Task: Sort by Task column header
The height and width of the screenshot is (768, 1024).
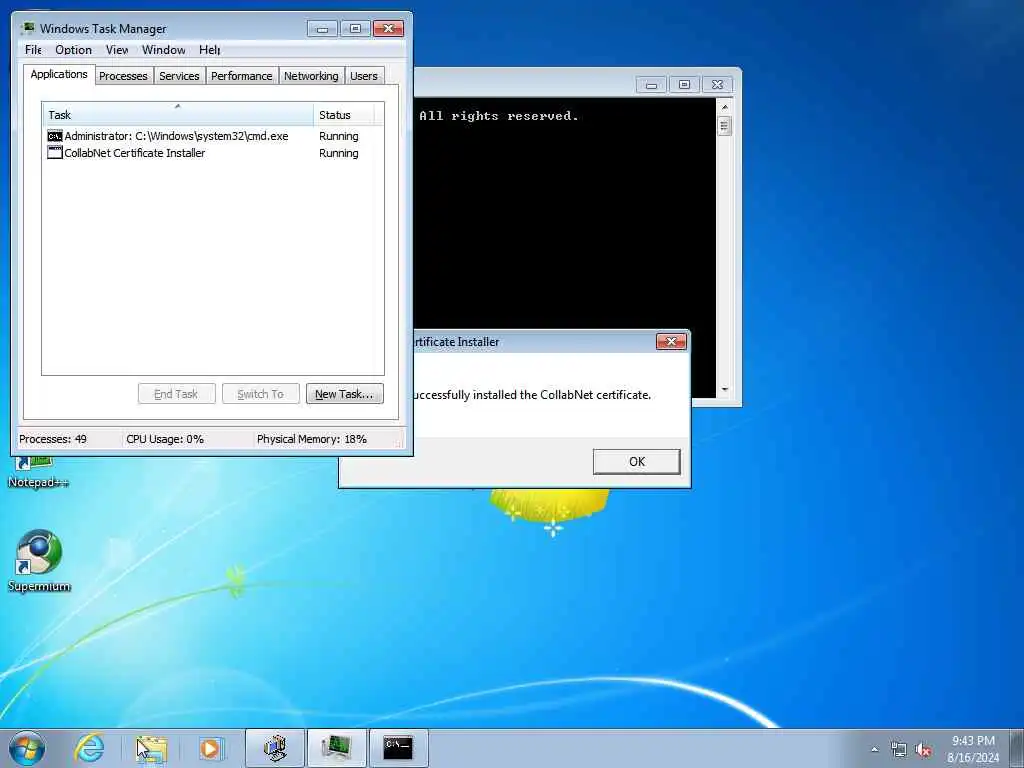Action: tap(178, 114)
